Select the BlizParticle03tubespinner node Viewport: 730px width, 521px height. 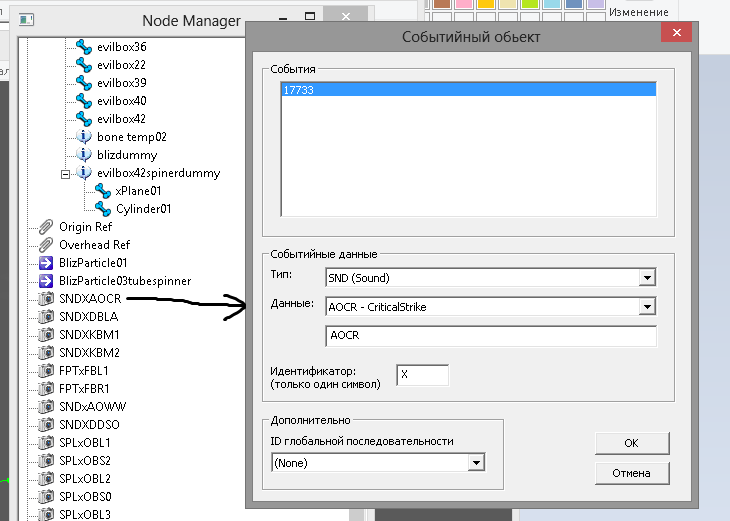(x=125, y=281)
